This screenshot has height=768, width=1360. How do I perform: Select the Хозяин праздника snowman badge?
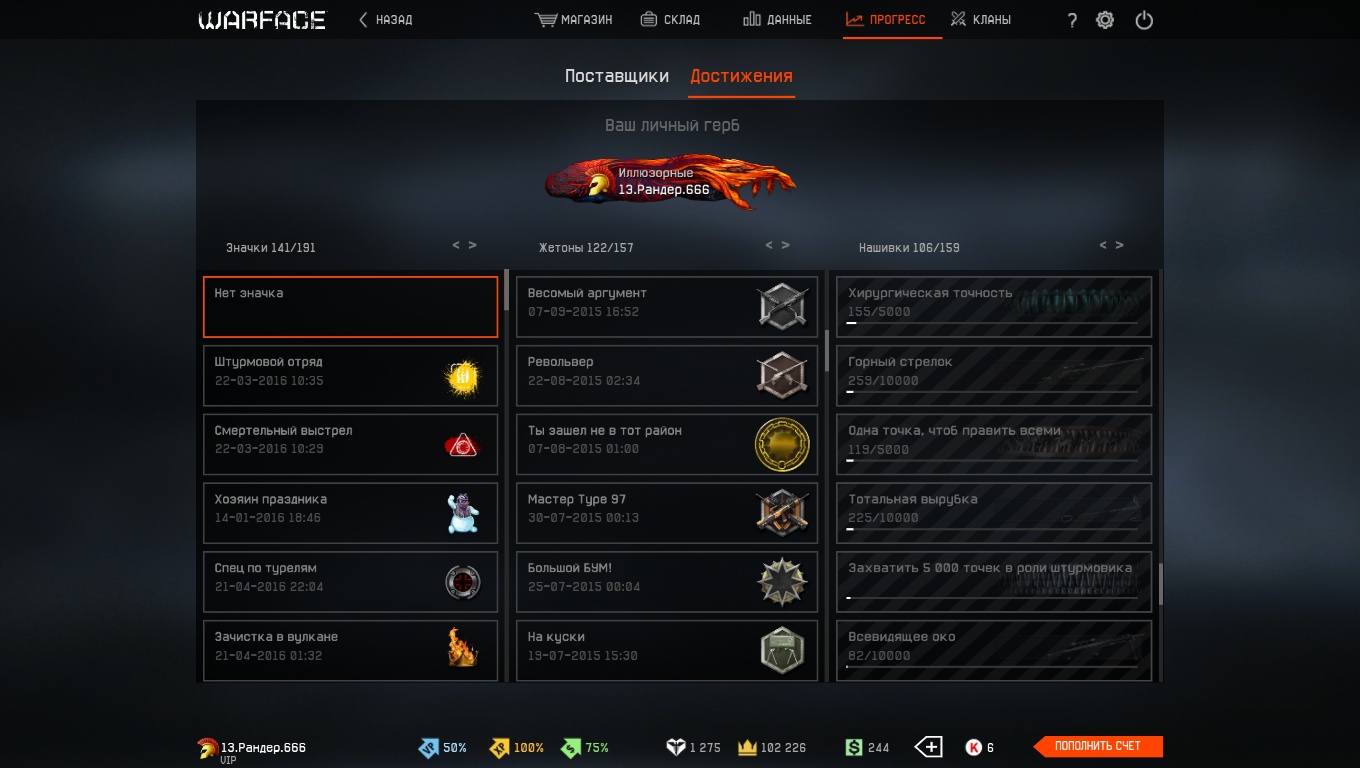pyautogui.click(x=462, y=513)
